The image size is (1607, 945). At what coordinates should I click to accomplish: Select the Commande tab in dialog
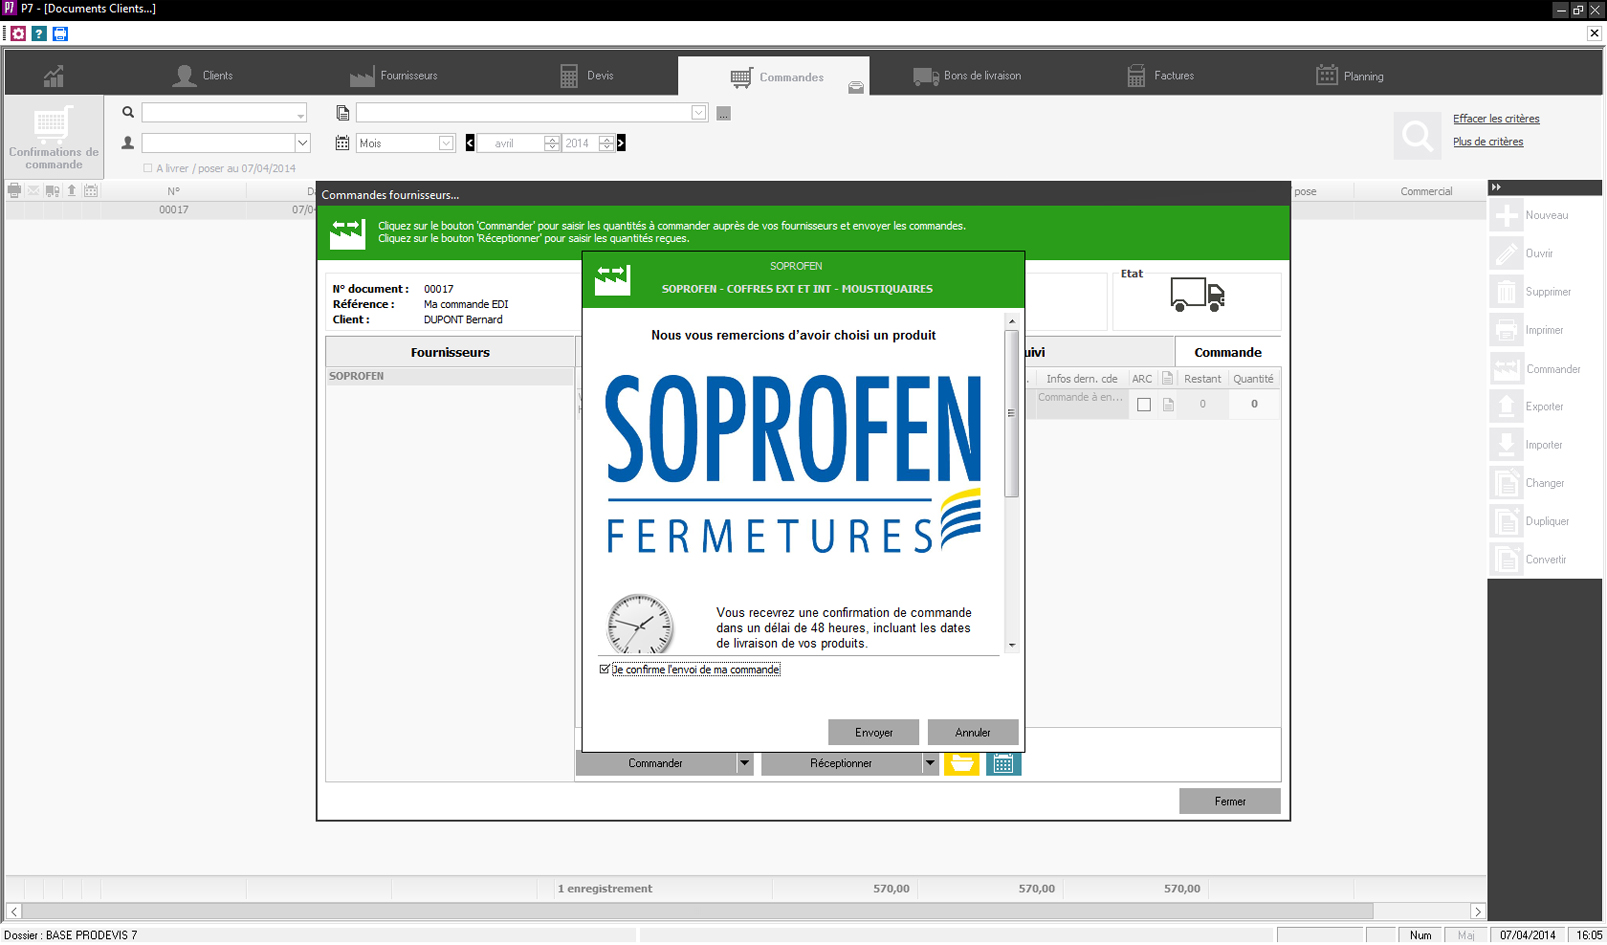[x=1228, y=353]
